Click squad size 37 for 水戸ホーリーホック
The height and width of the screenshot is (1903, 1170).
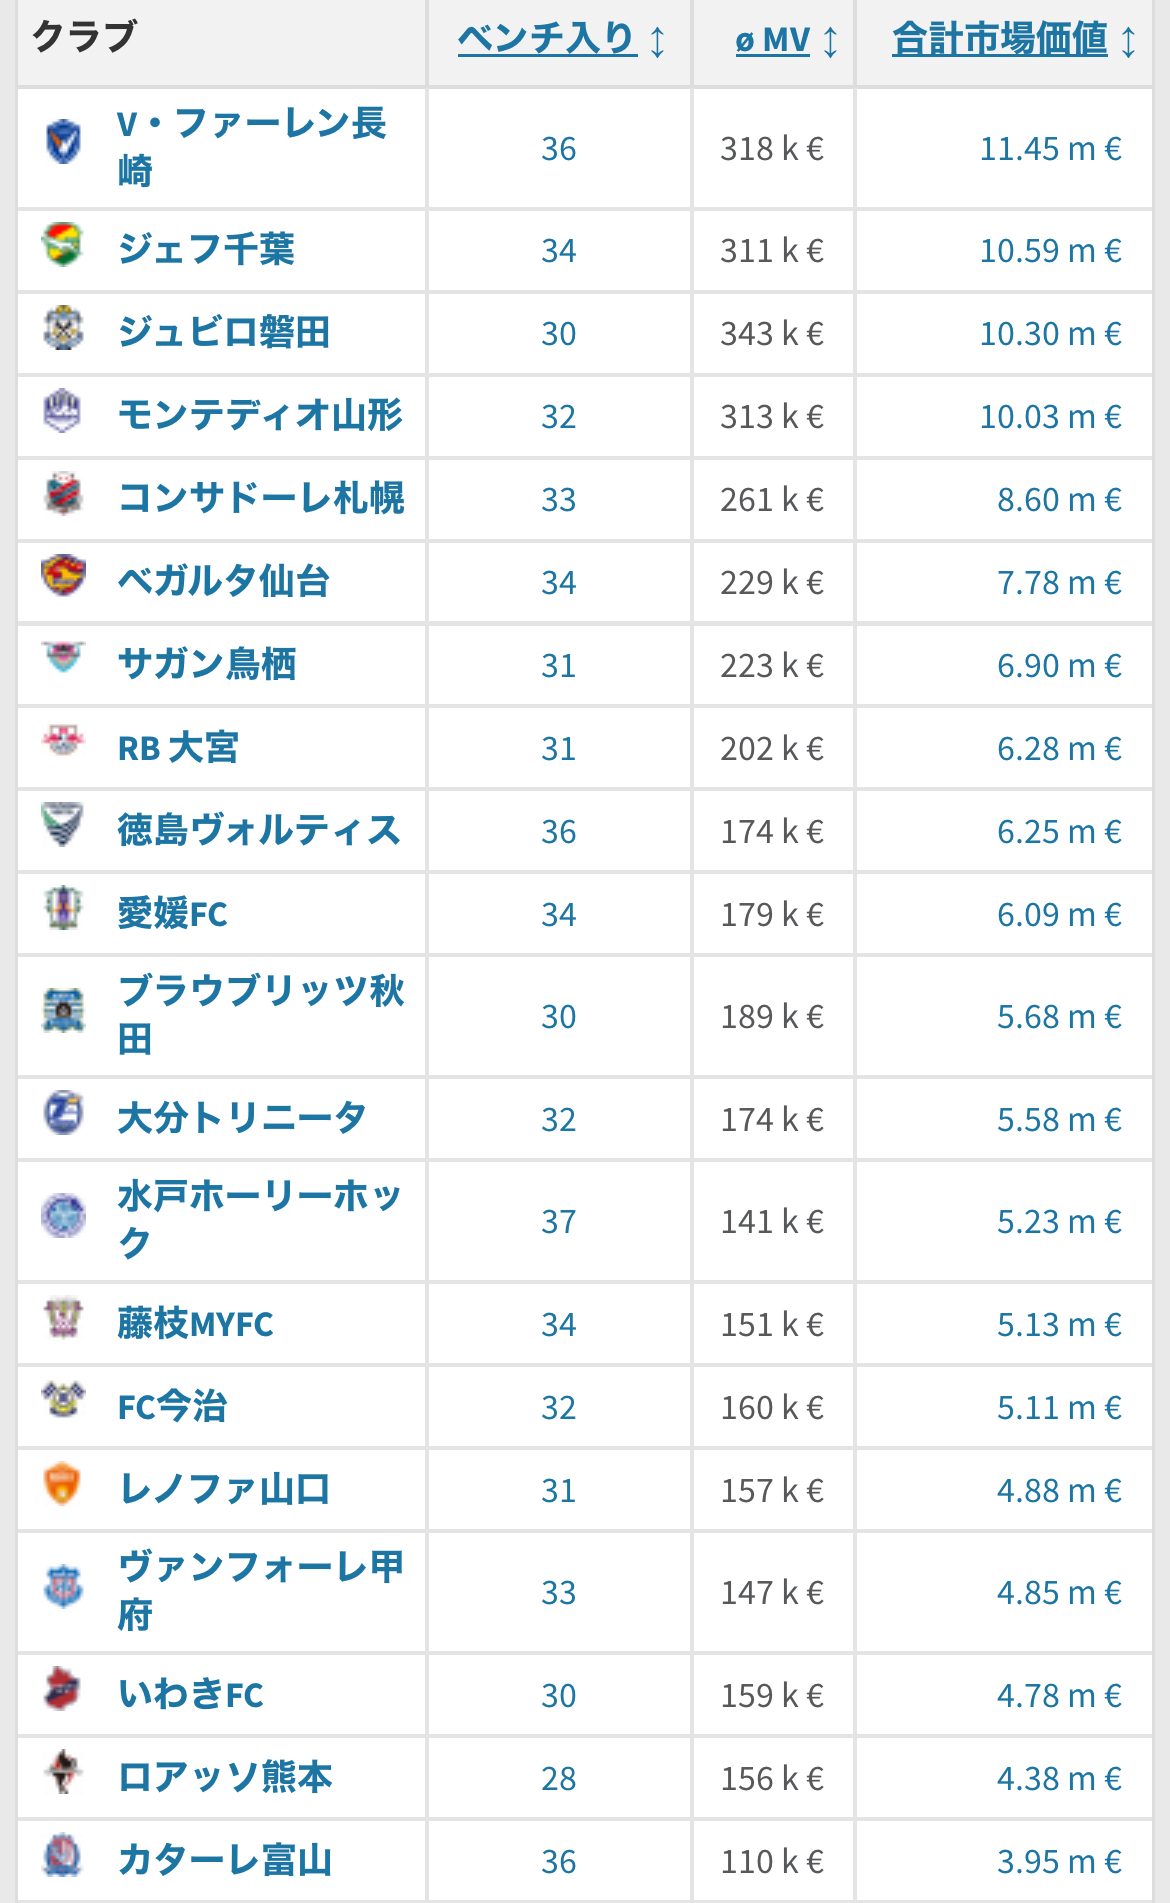pos(559,1222)
